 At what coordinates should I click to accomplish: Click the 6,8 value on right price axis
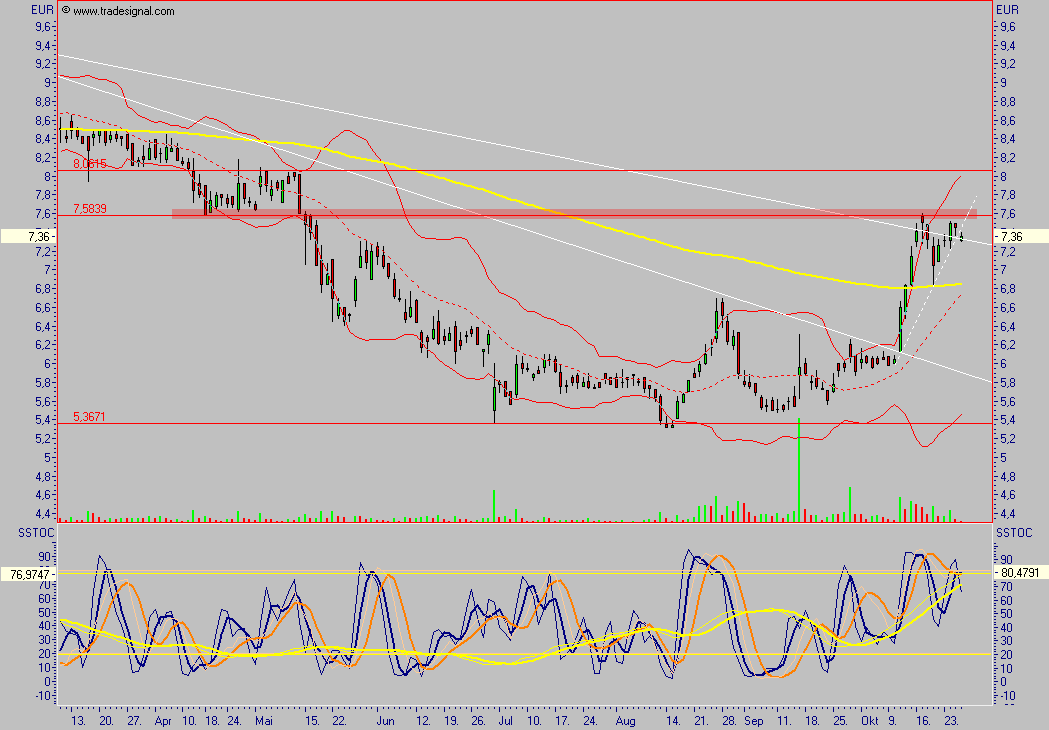(x=1008, y=289)
